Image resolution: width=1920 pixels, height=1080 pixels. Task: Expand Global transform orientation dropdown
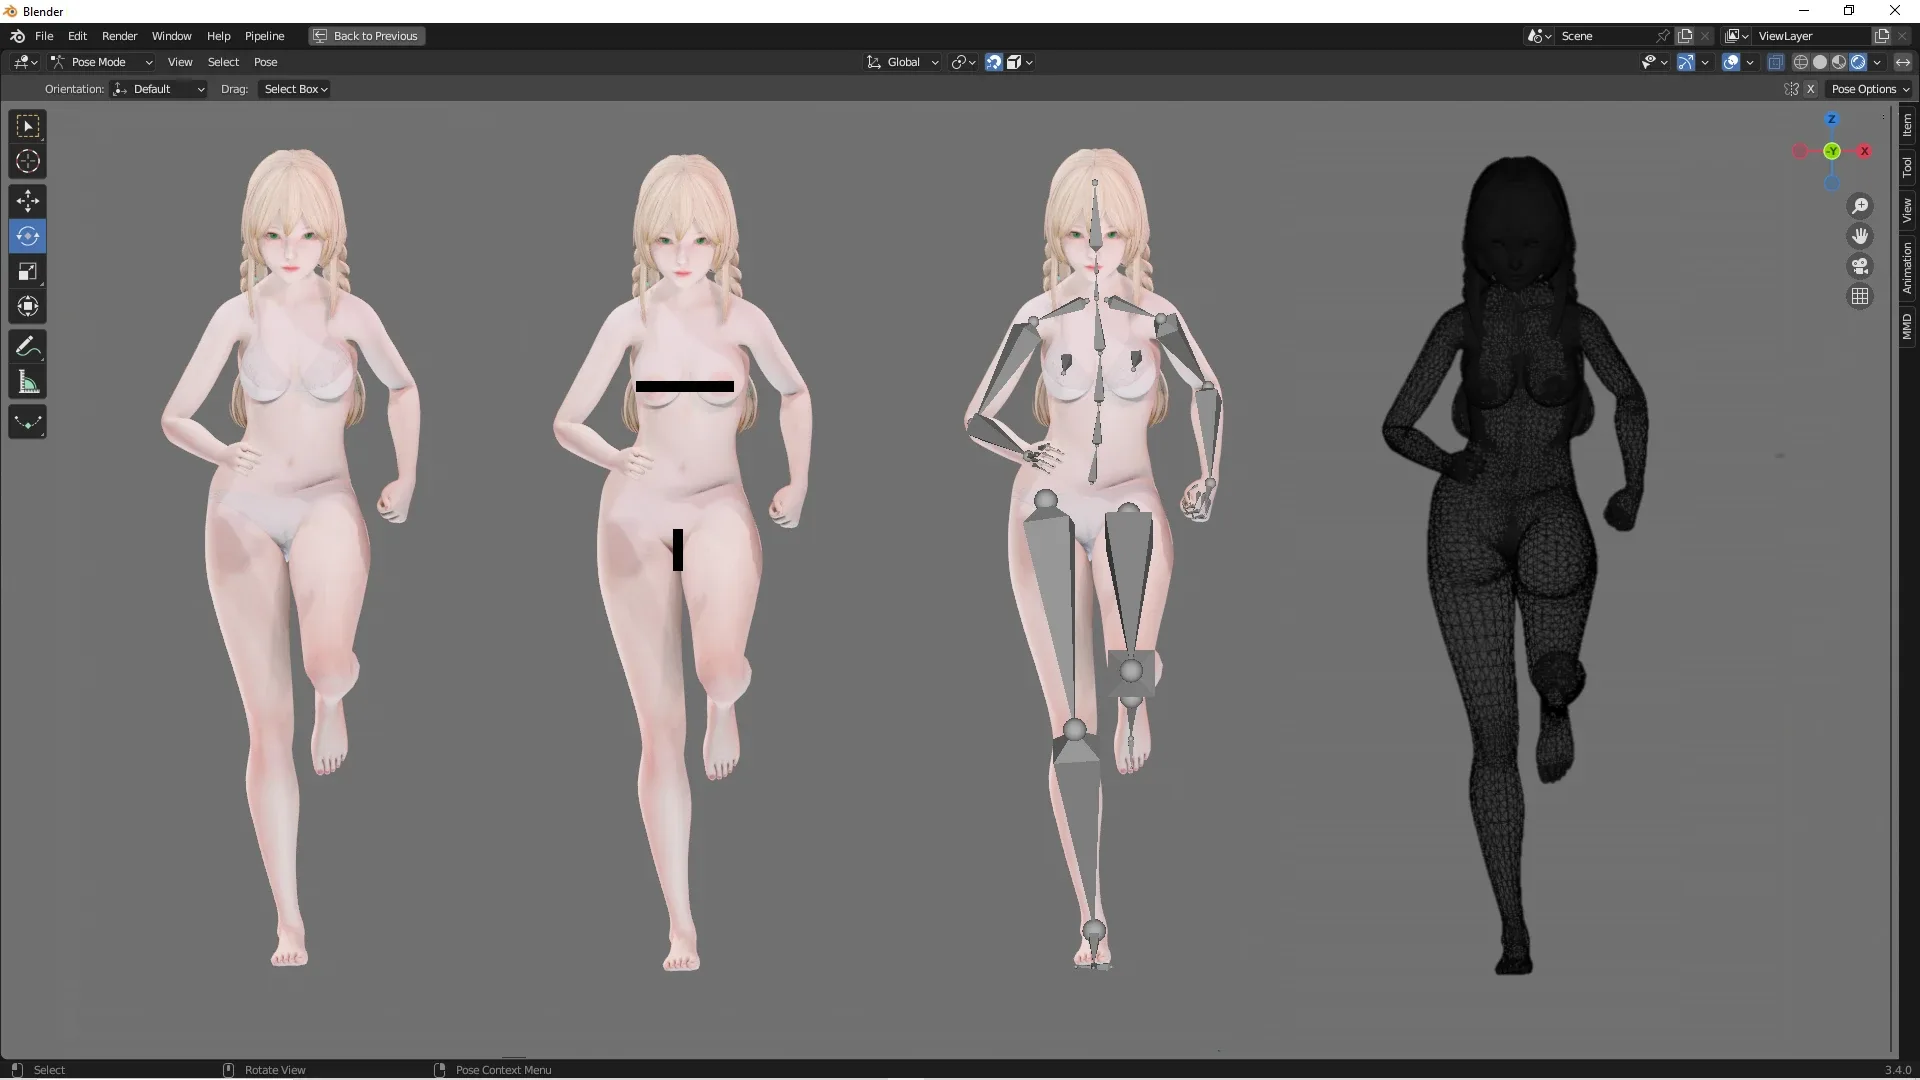(903, 62)
